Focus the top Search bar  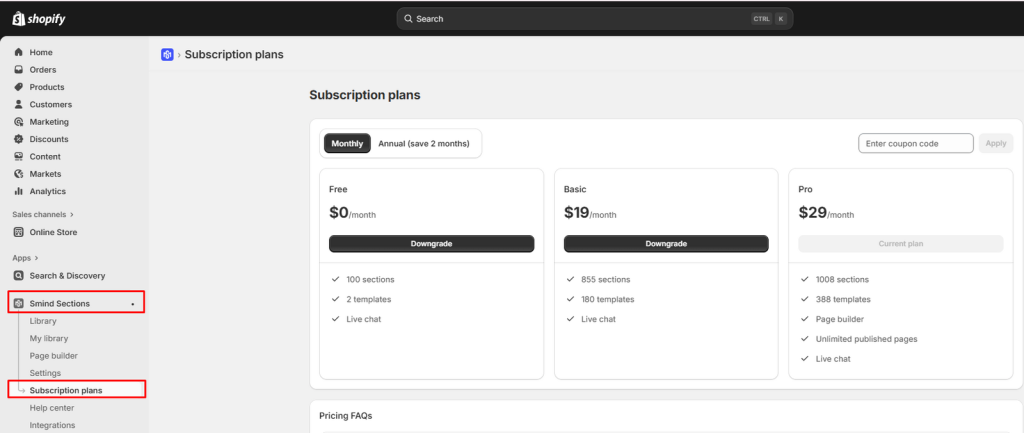(x=595, y=19)
